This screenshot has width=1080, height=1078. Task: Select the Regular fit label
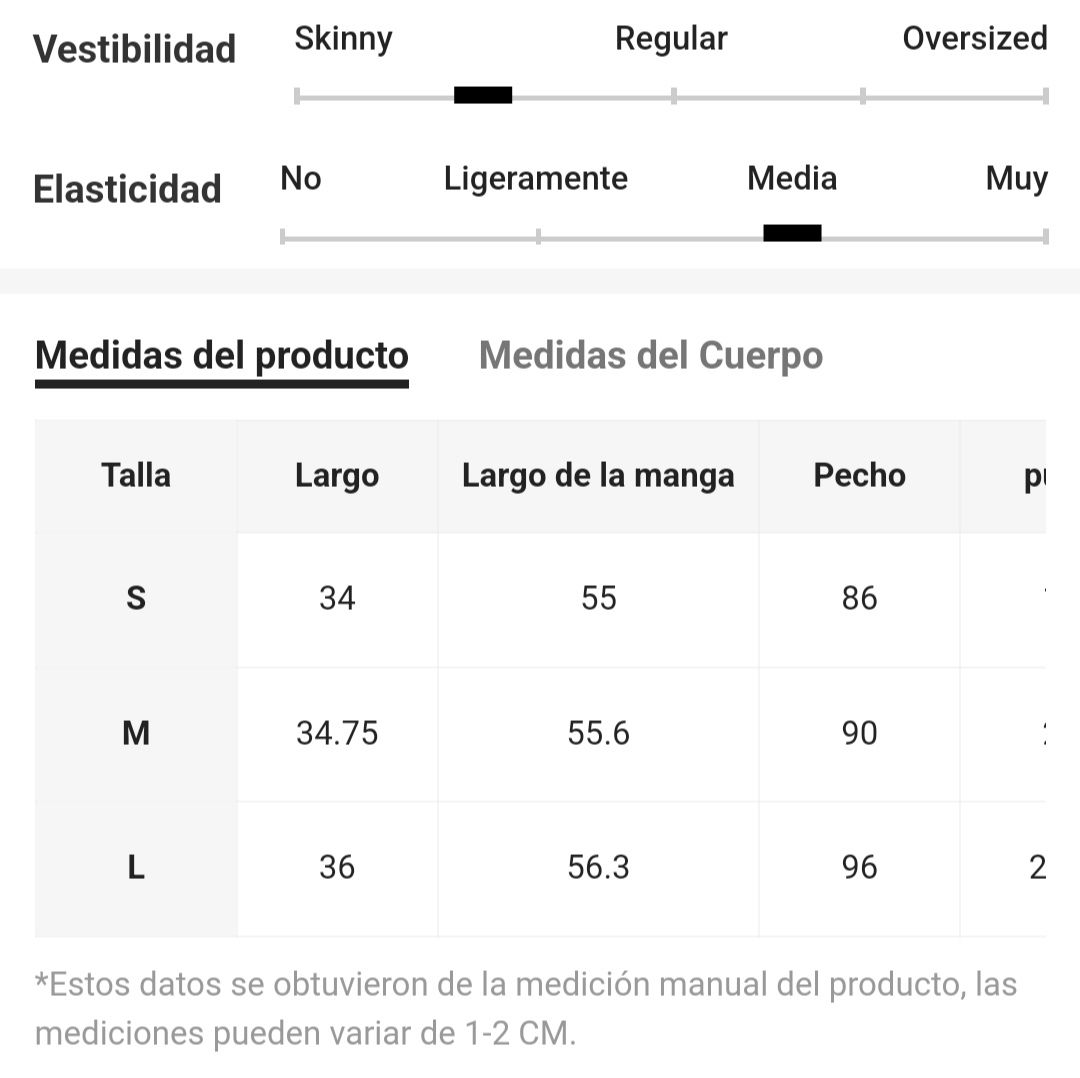tap(671, 39)
